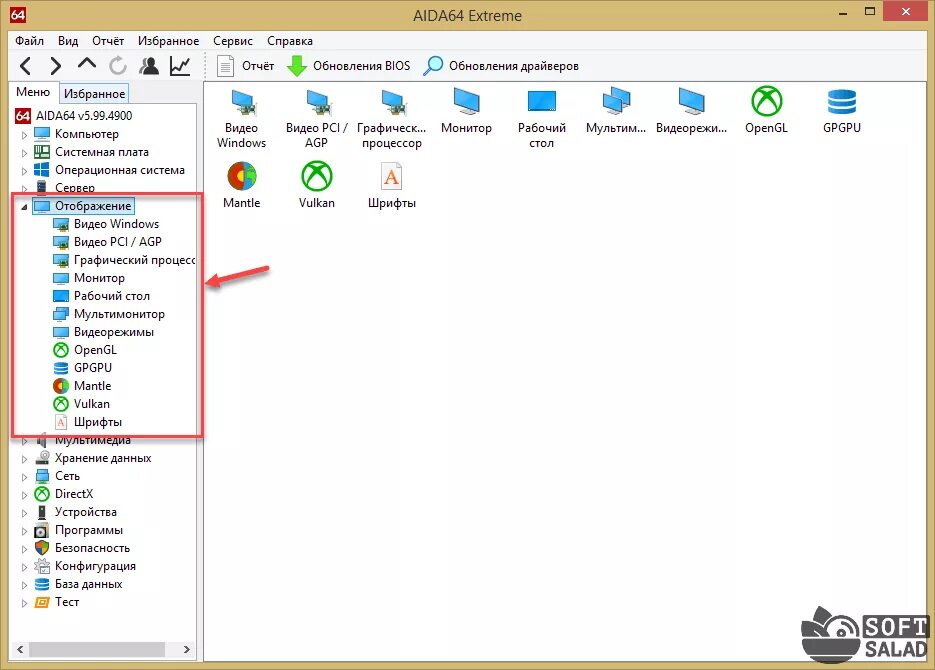
Task: Go back with the left arrow toolbar icon
Action: [26, 66]
